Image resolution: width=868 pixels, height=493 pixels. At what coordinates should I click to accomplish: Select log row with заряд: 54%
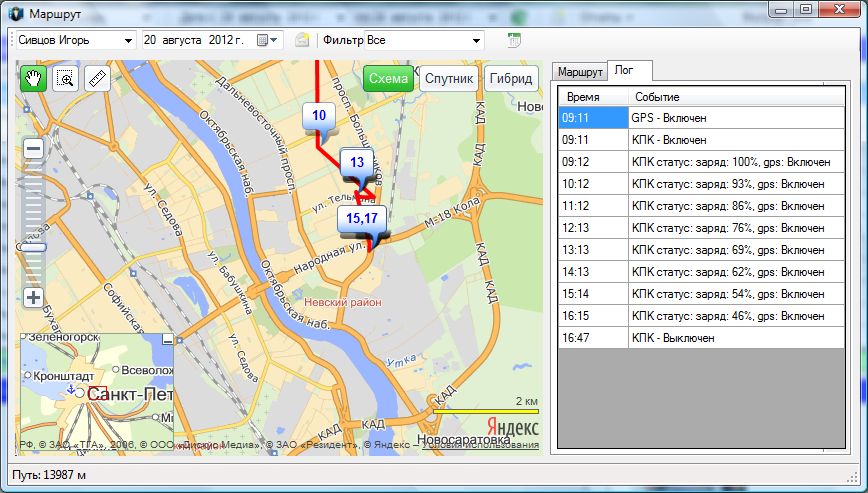[x=701, y=294]
